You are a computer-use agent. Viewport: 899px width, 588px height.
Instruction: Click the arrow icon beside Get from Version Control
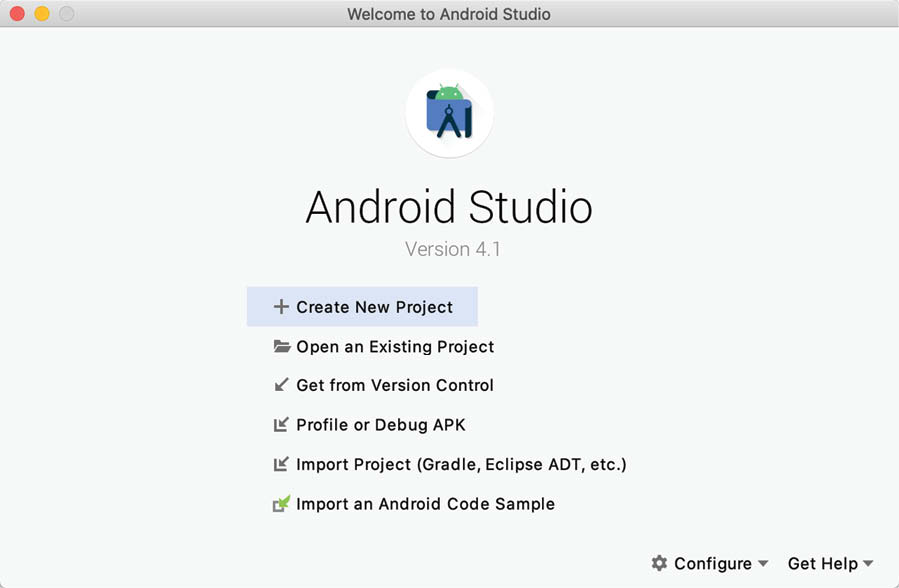click(x=281, y=385)
